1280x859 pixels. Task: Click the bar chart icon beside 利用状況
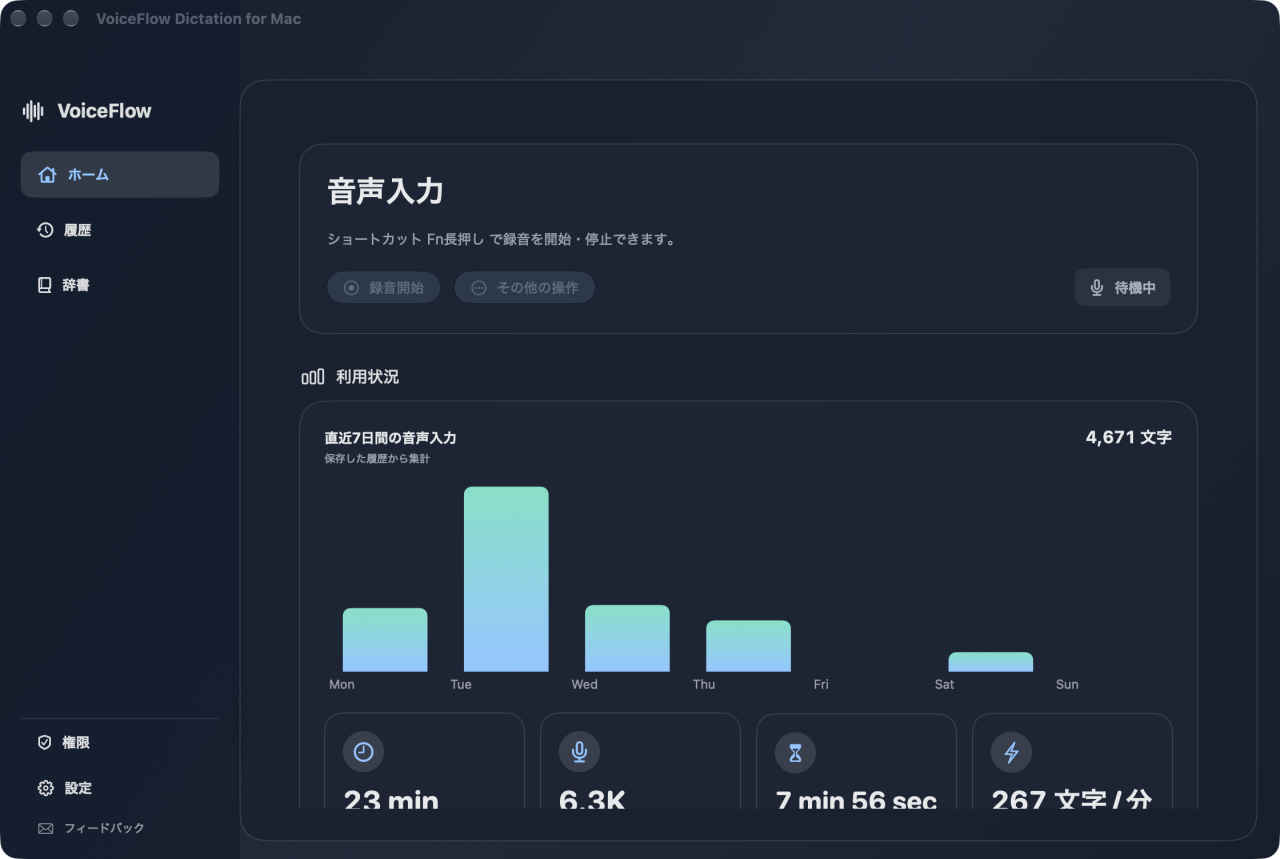pyautogui.click(x=313, y=377)
